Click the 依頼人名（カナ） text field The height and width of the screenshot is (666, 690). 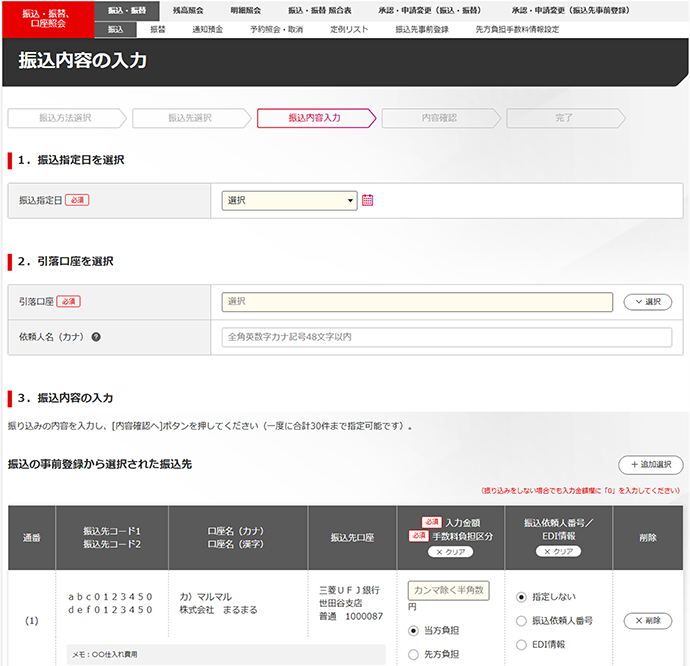click(x=447, y=337)
